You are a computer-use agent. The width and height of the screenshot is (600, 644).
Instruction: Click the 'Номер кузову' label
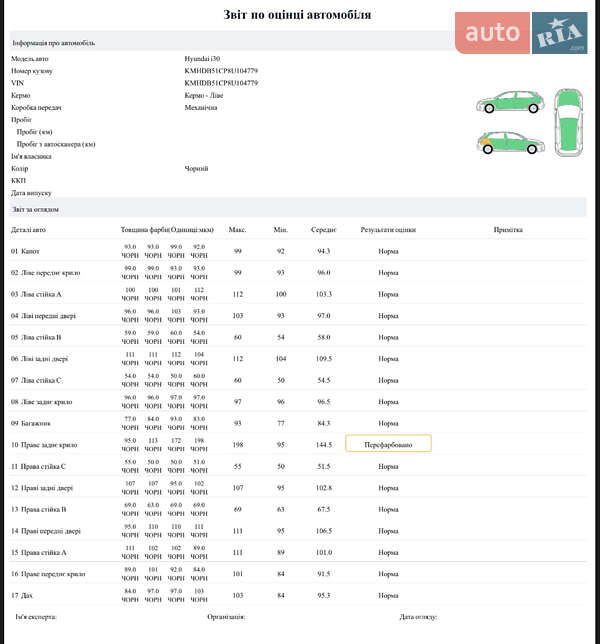pyautogui.click(x=32, y=71)
